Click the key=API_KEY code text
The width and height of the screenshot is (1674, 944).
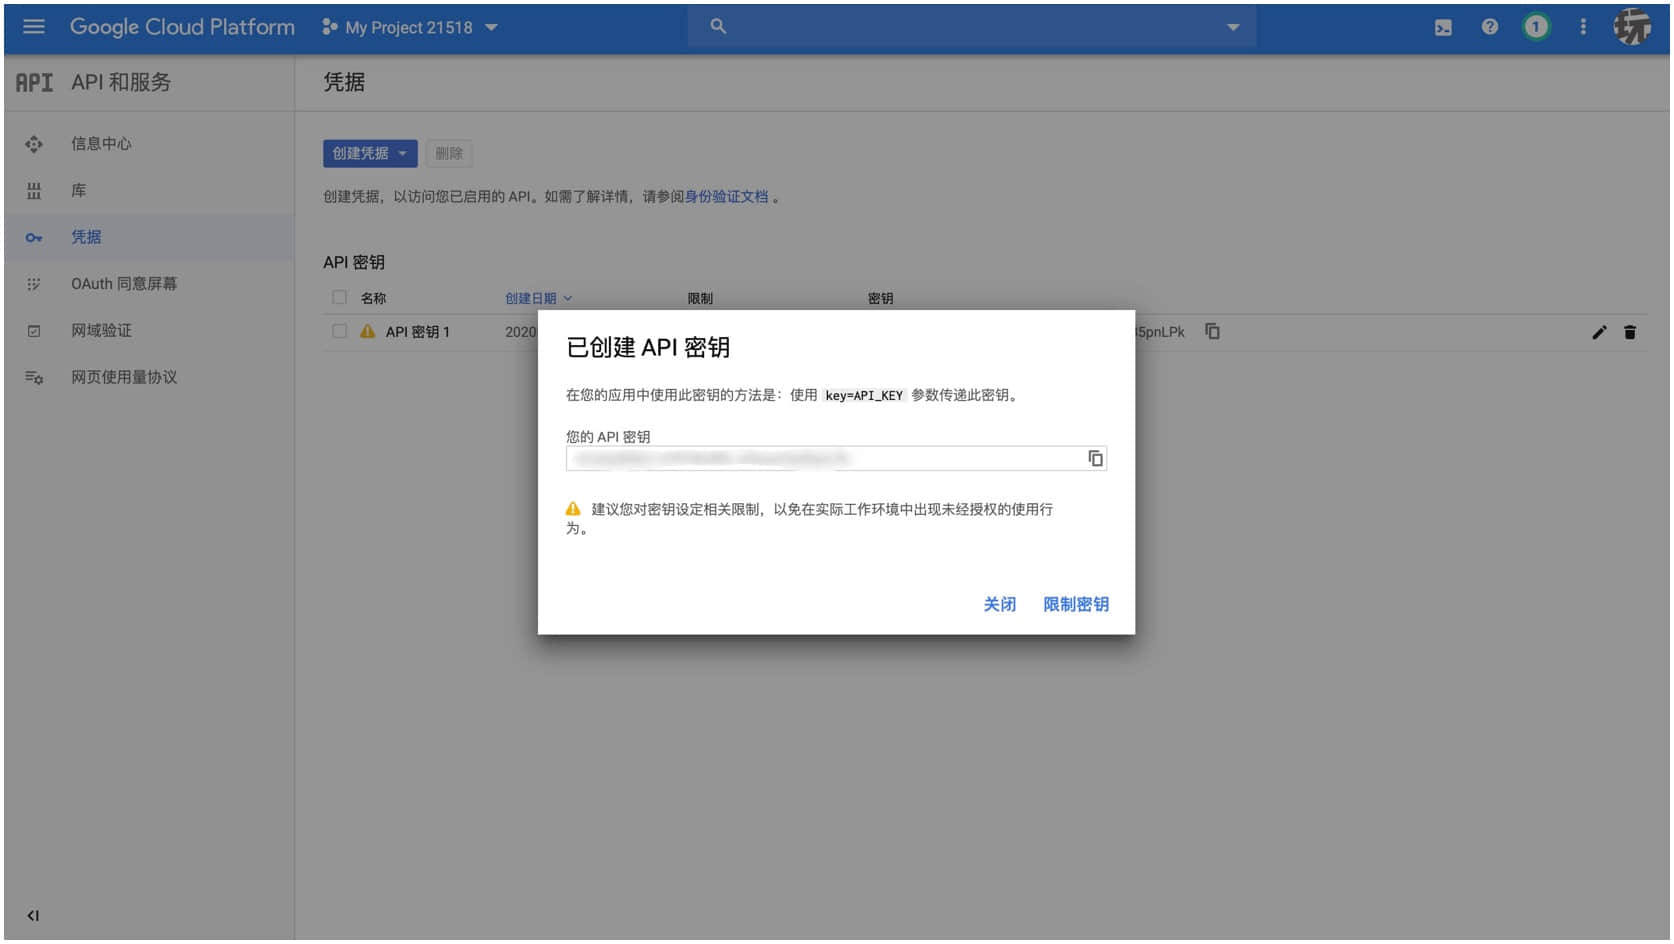click(864, 396)
